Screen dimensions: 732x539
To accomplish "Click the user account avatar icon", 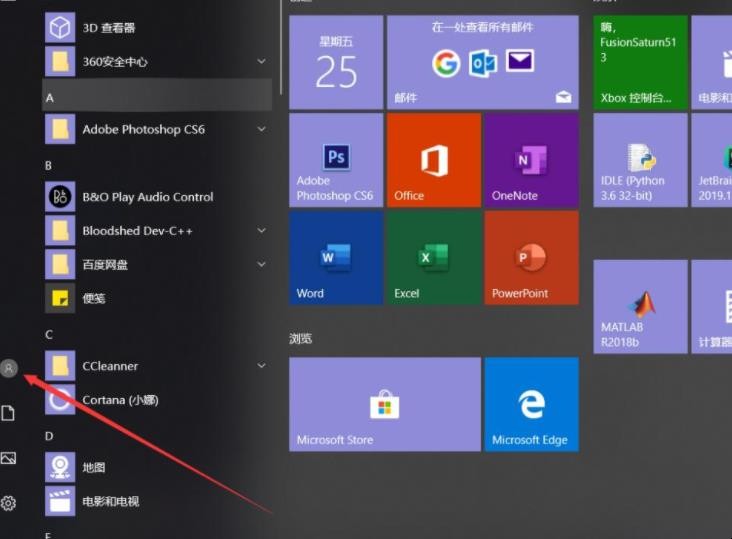I will tap(9, 368).
